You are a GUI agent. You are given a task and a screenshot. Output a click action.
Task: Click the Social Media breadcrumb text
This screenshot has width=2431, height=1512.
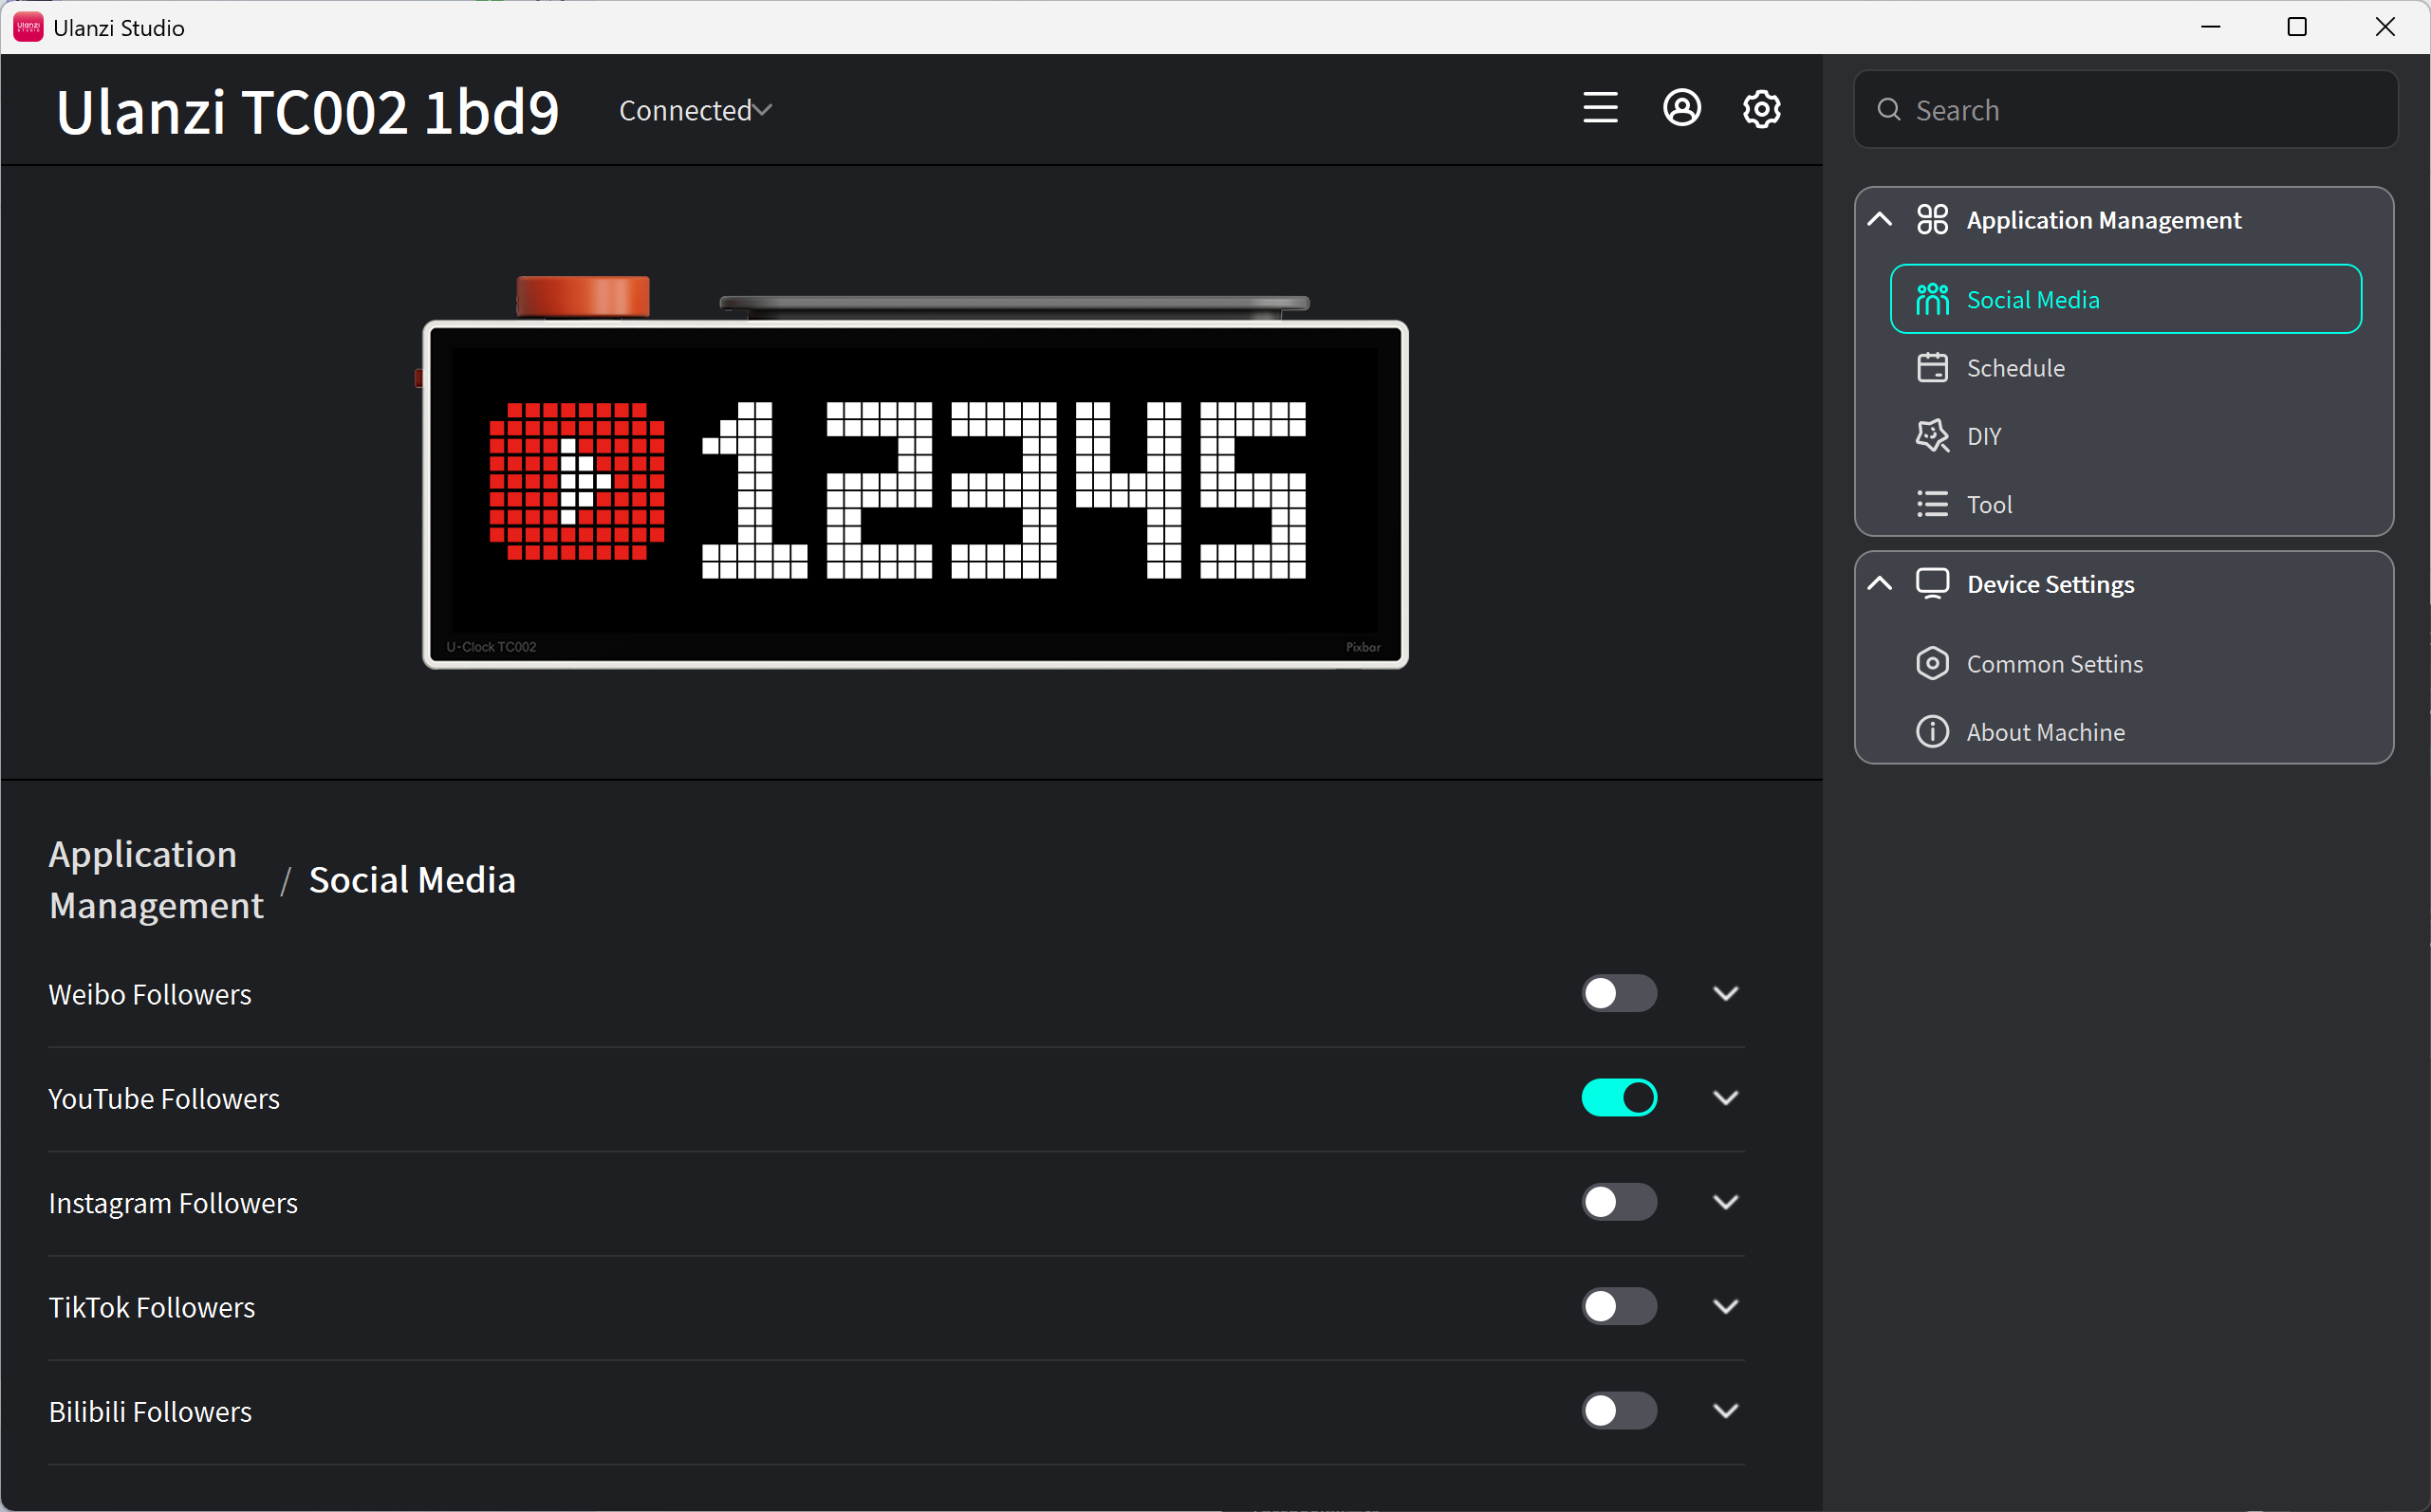[x=412, y=879]
